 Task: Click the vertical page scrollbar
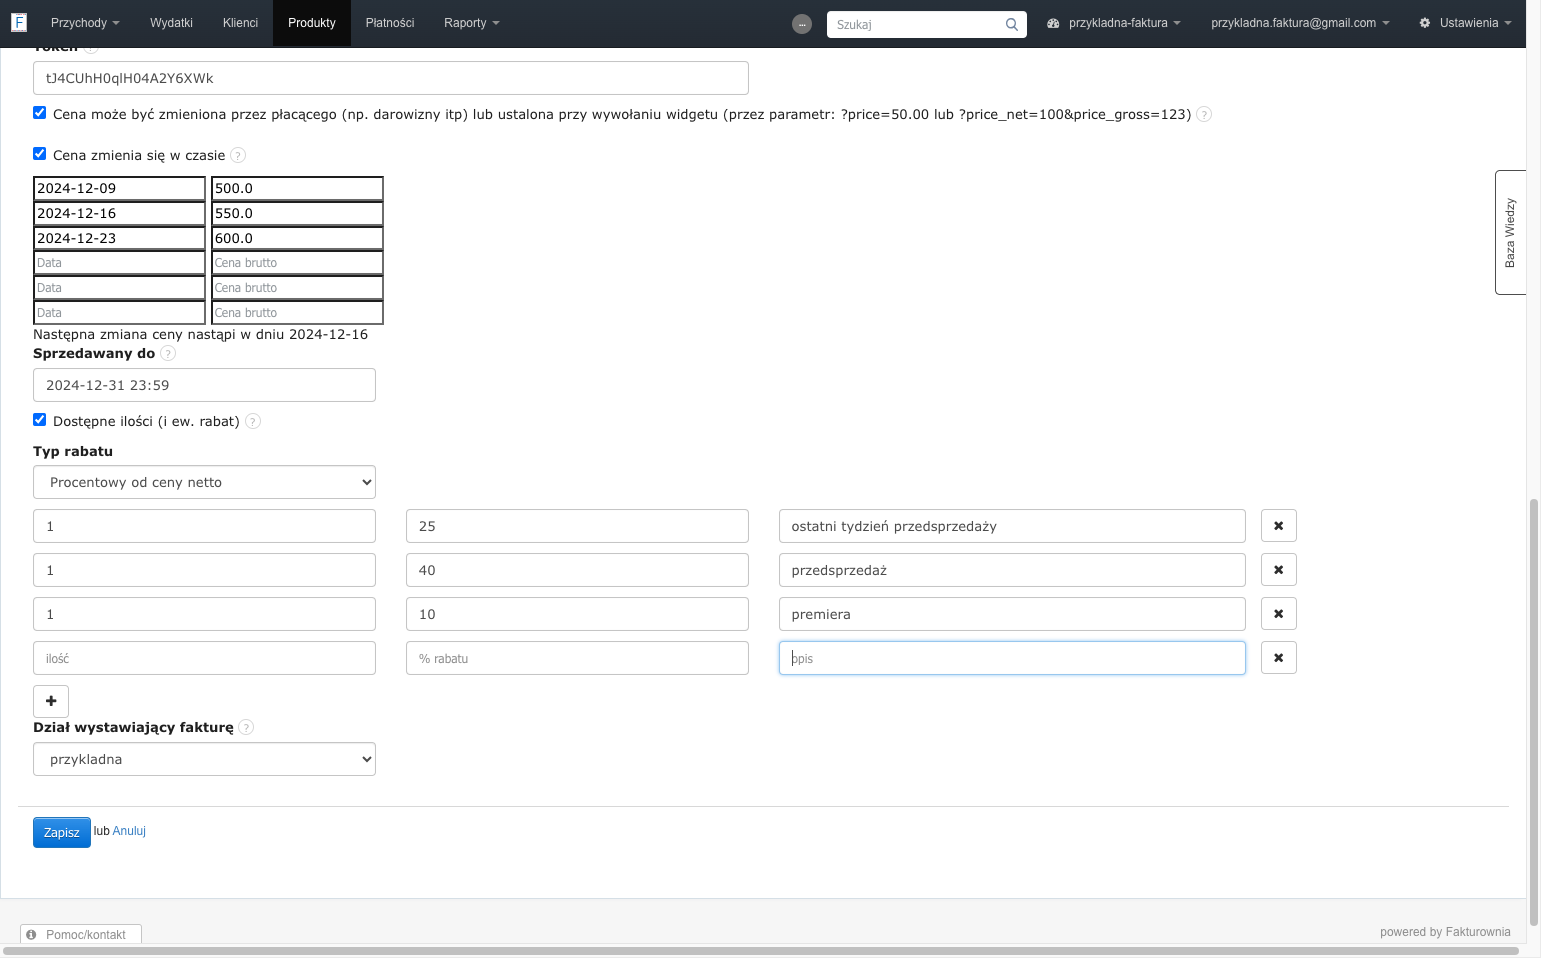tap(1534, 712)
